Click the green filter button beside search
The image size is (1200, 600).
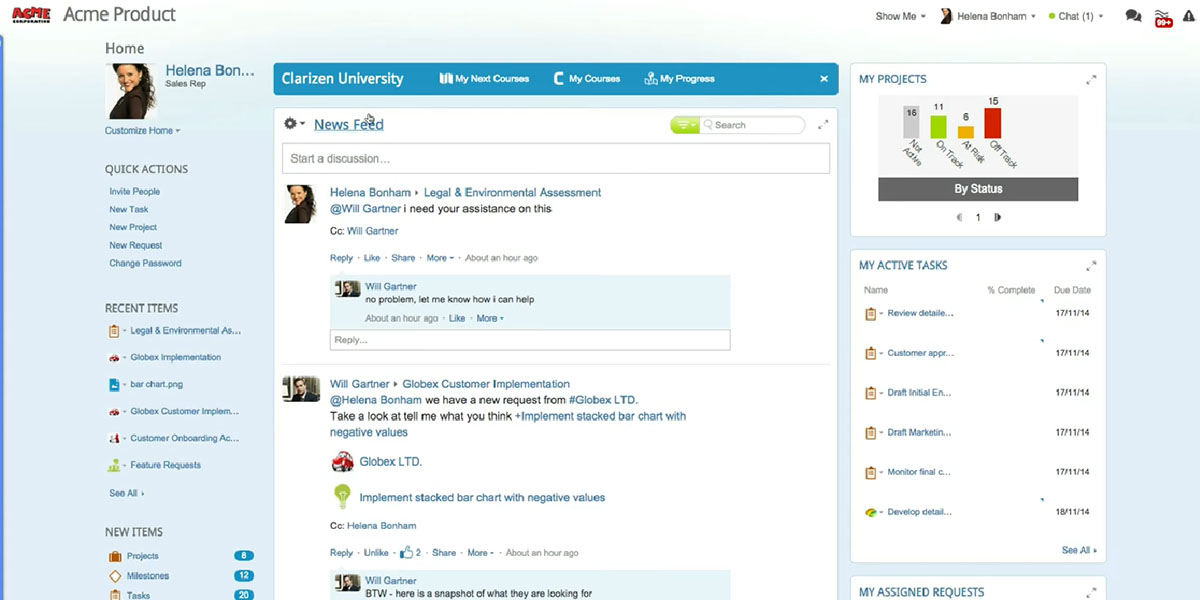pos(684,125)
